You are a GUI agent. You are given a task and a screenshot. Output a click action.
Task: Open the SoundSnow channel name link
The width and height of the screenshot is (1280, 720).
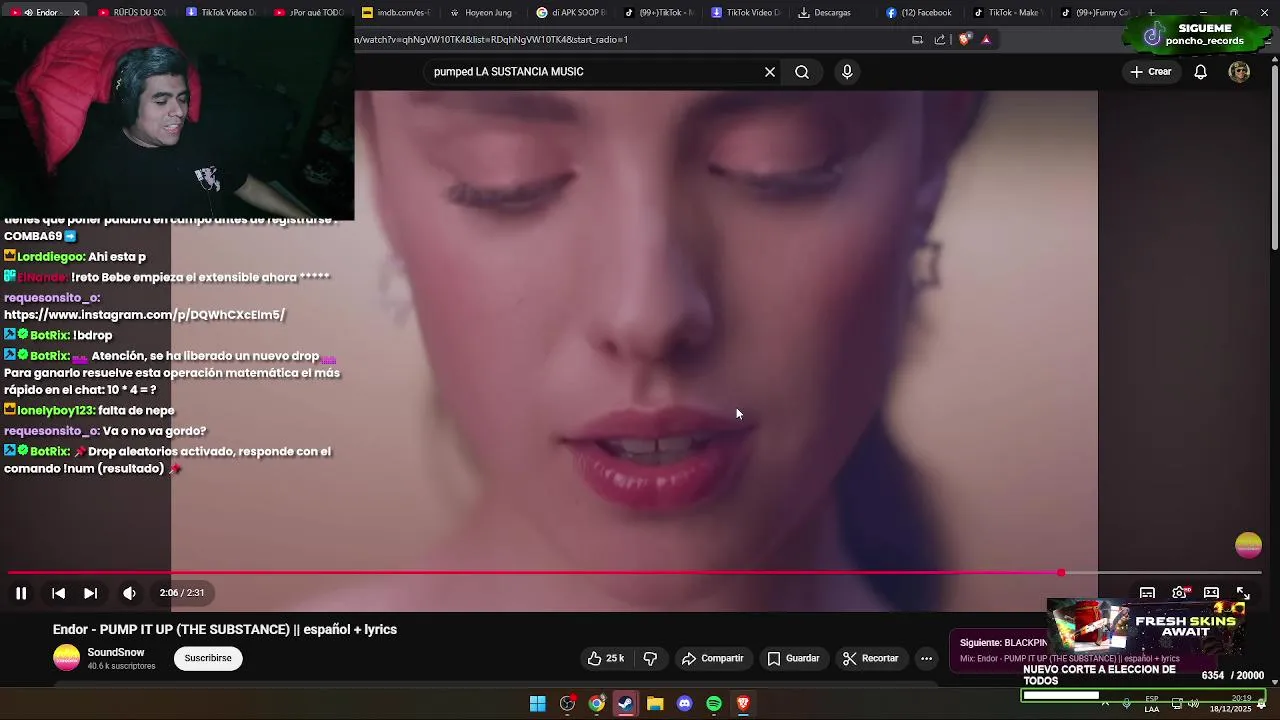(116, 652)
